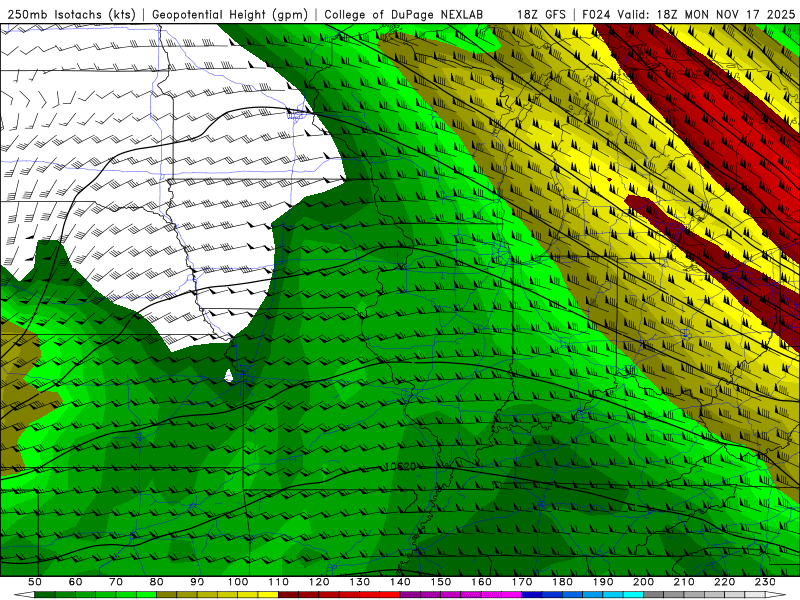Click the right arrow end of the color bar
Screen dimensions: 800x600
[776, 594]
